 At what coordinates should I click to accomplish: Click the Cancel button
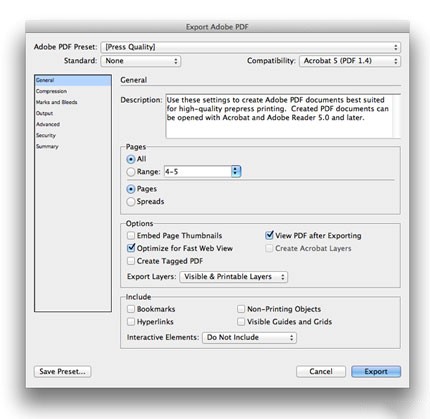(321, 372)
